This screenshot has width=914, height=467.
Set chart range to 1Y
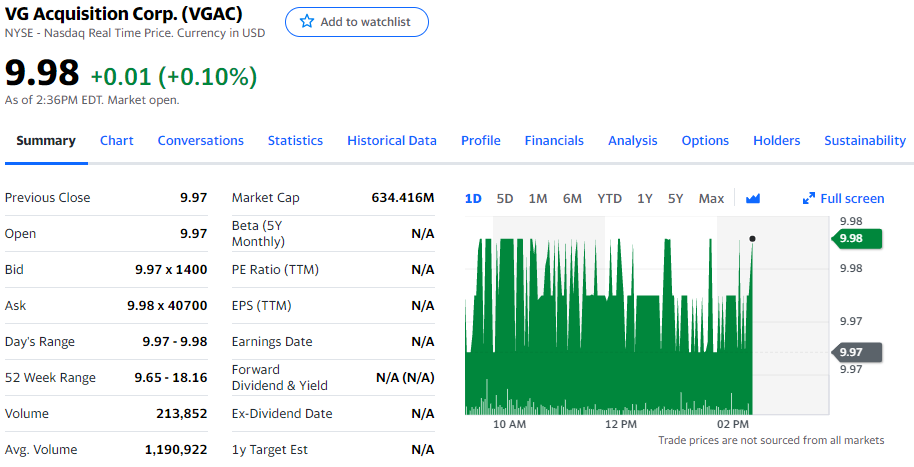point(644,199)
